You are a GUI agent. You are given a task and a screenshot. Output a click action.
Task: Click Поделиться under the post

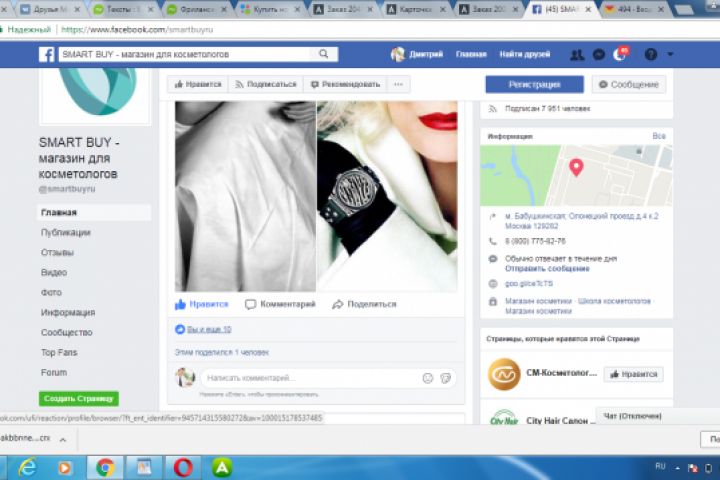click(x=365, y=304)
